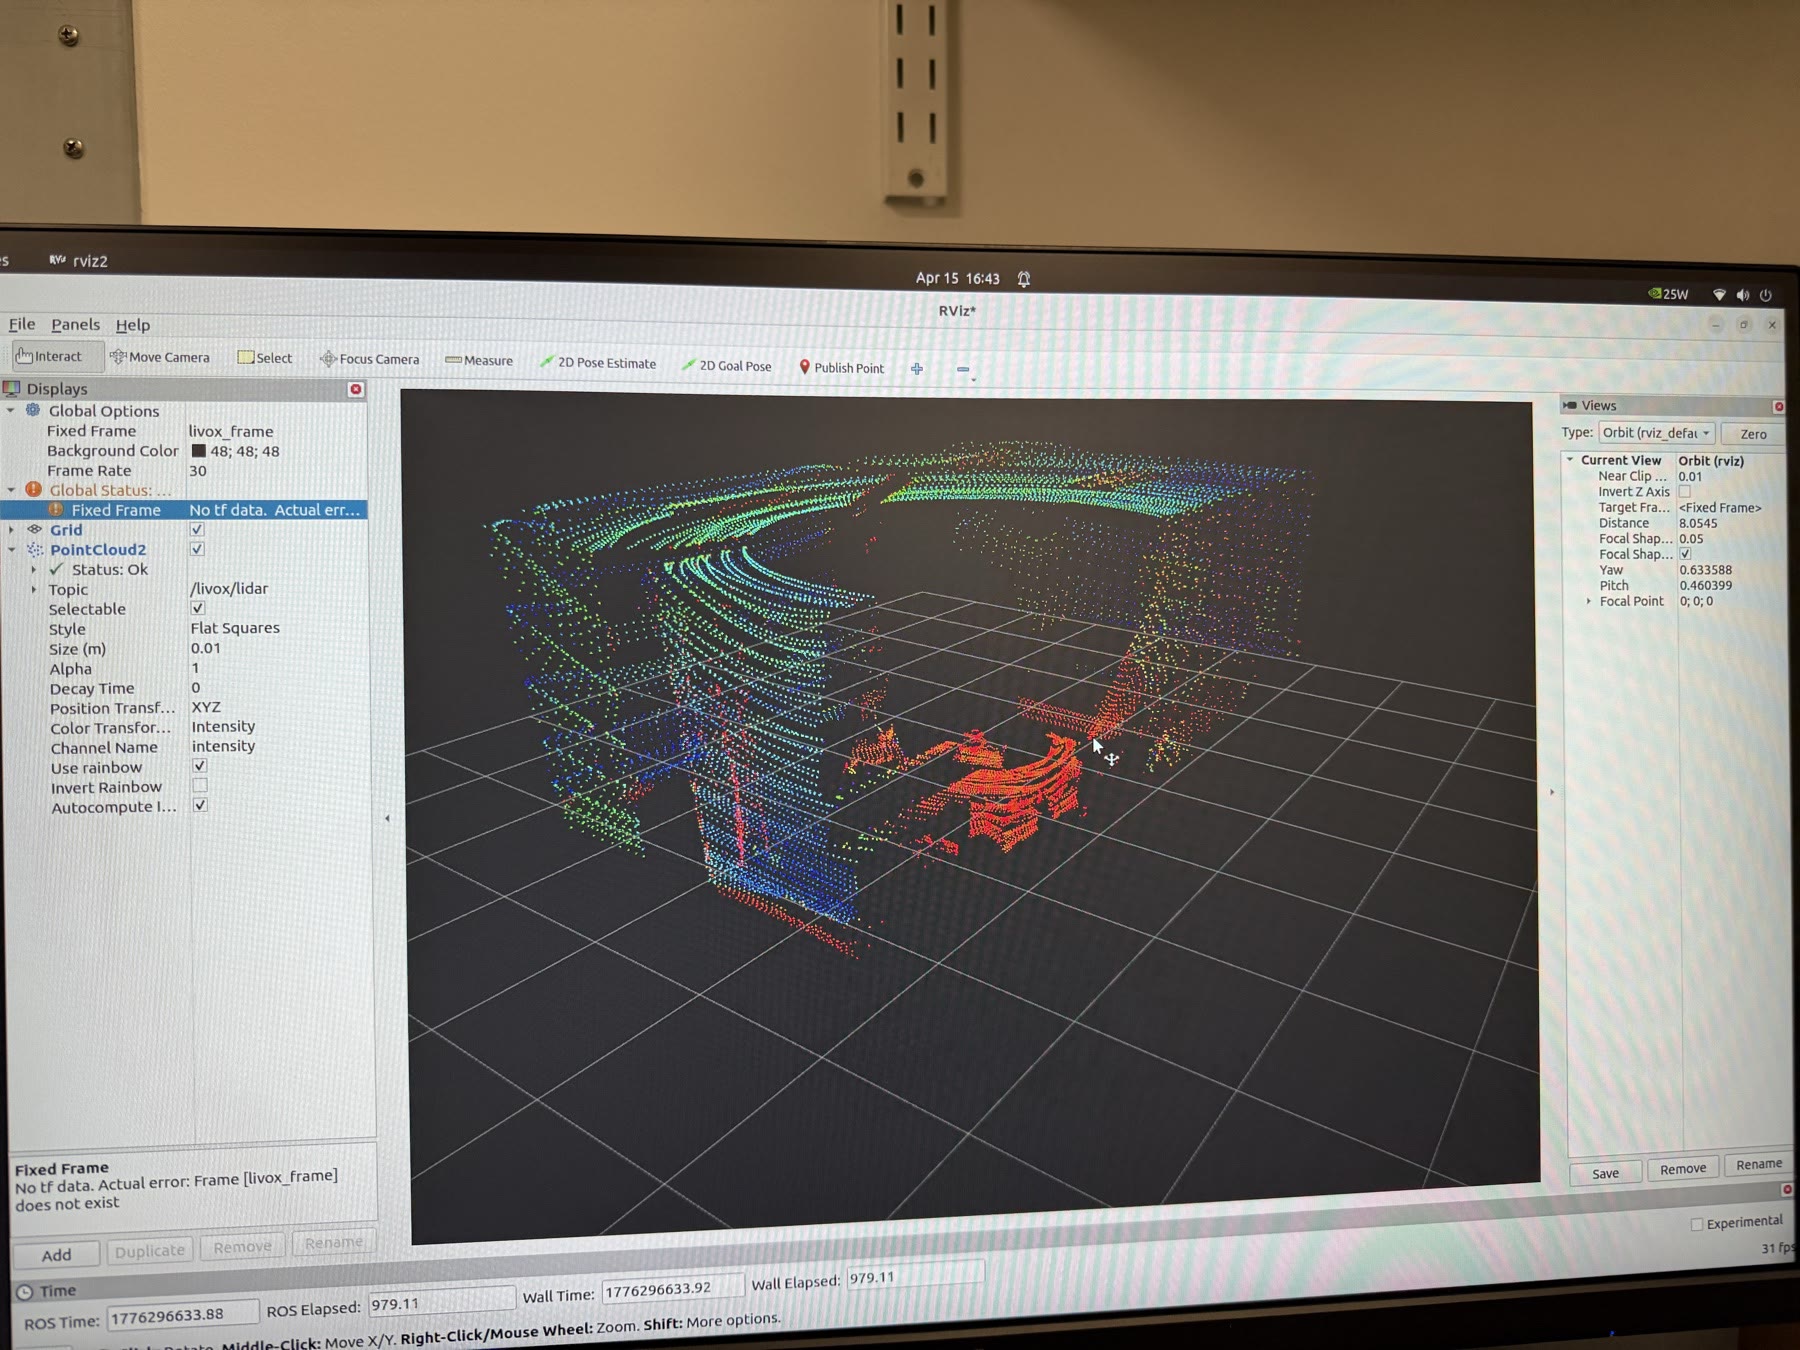Open the volume icon in system tray
This screenshot has width=1800, height=1350.
coord(1743,295)
